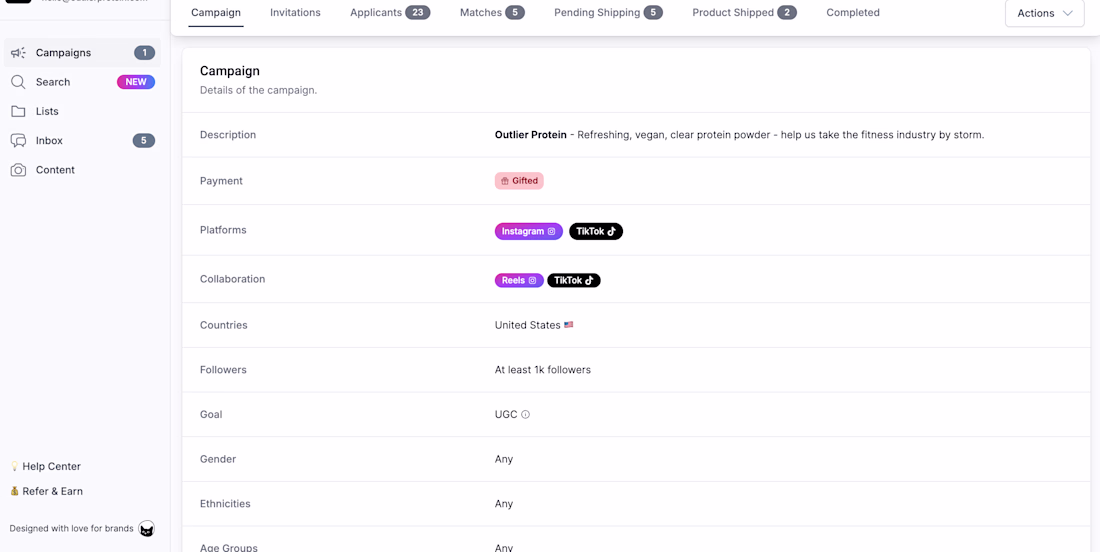
Task: Click the Lists folder icon
Action: click(x=18, y=111)
